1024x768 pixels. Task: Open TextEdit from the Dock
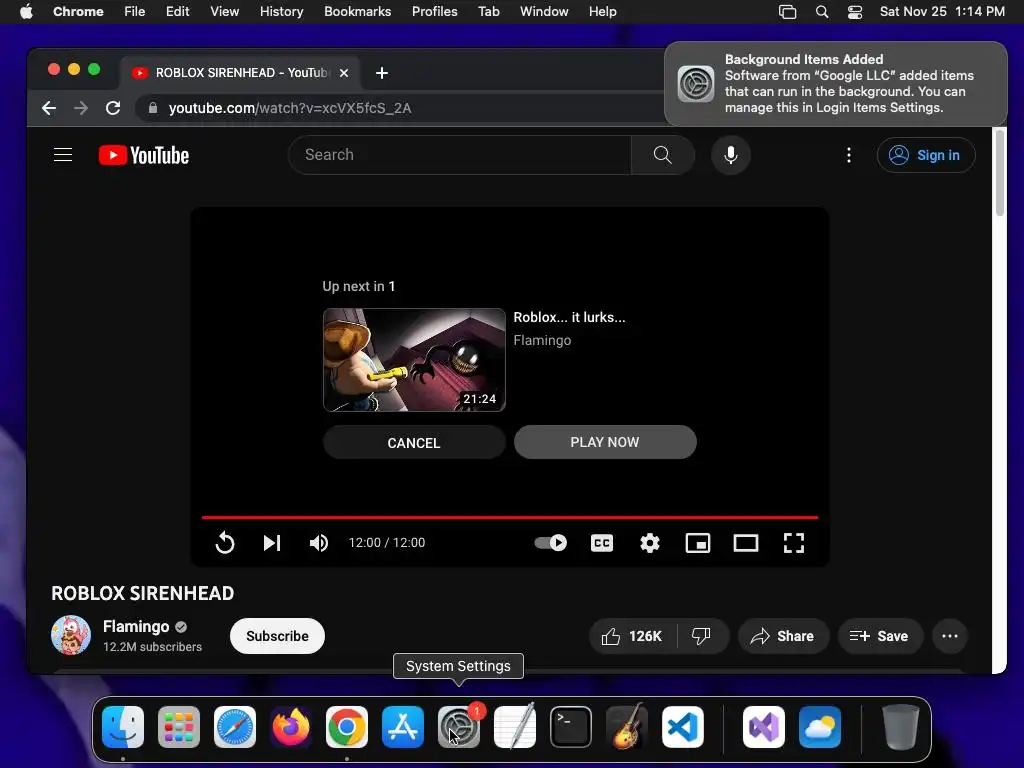click(515, 727)
